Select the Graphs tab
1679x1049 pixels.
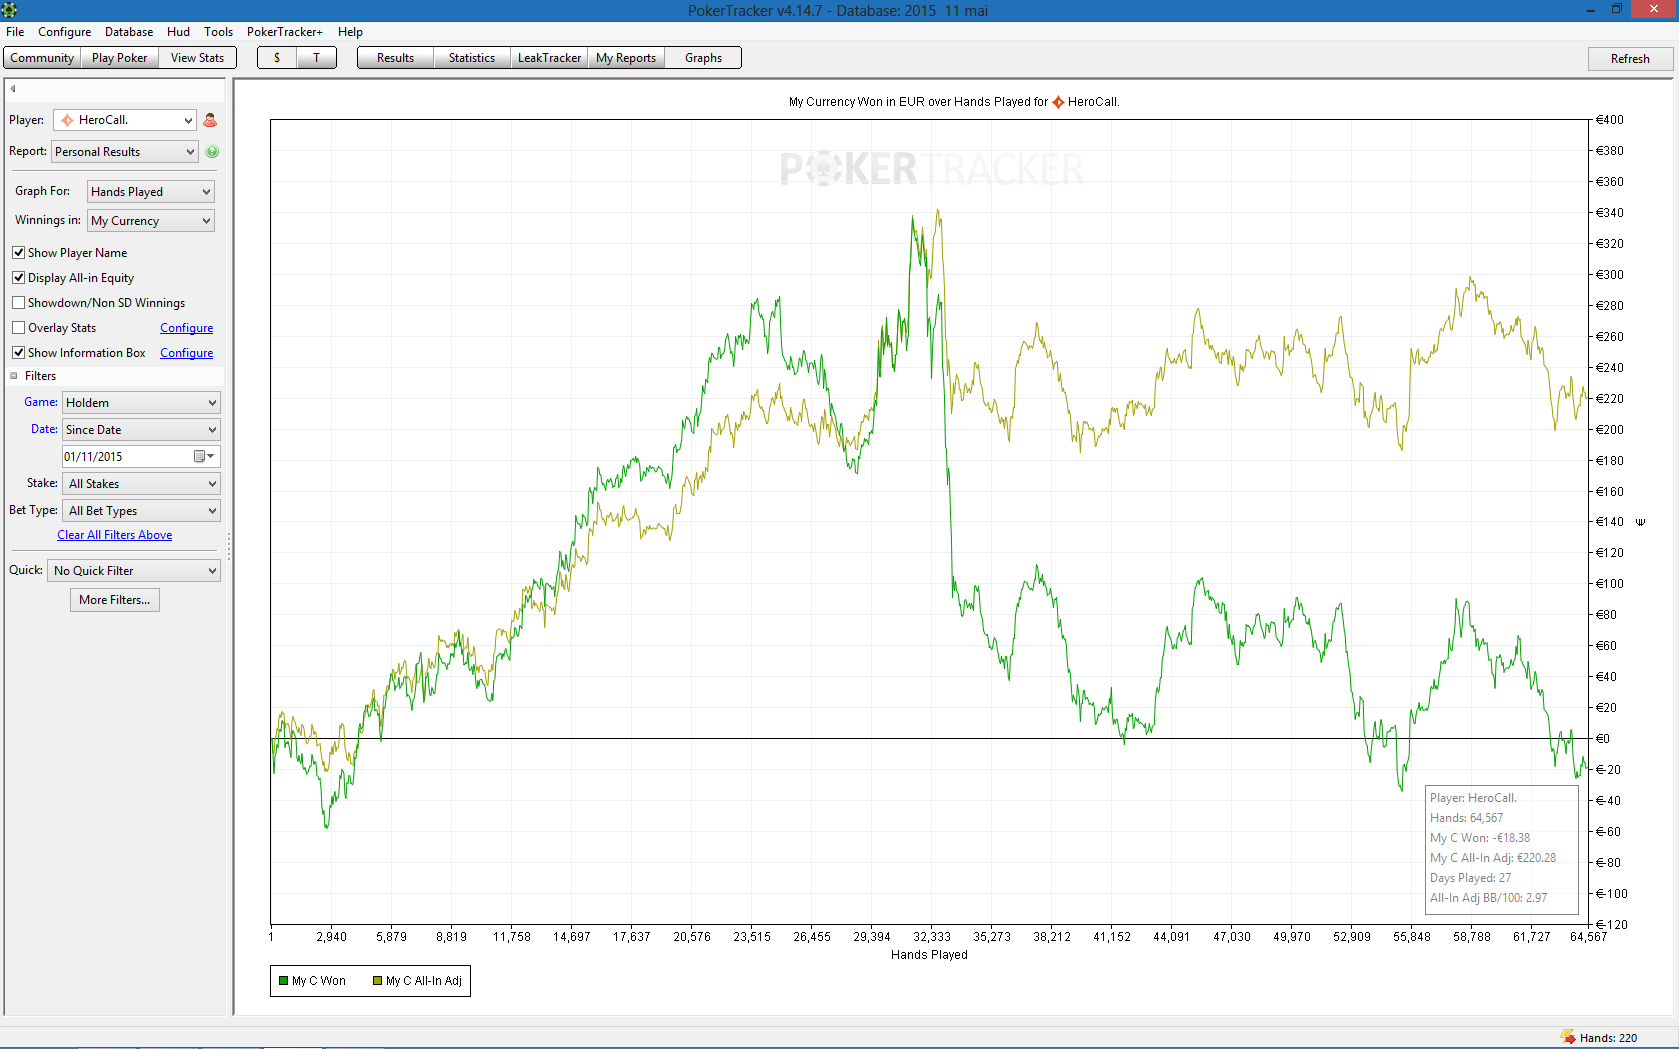(x=703, y=58)
